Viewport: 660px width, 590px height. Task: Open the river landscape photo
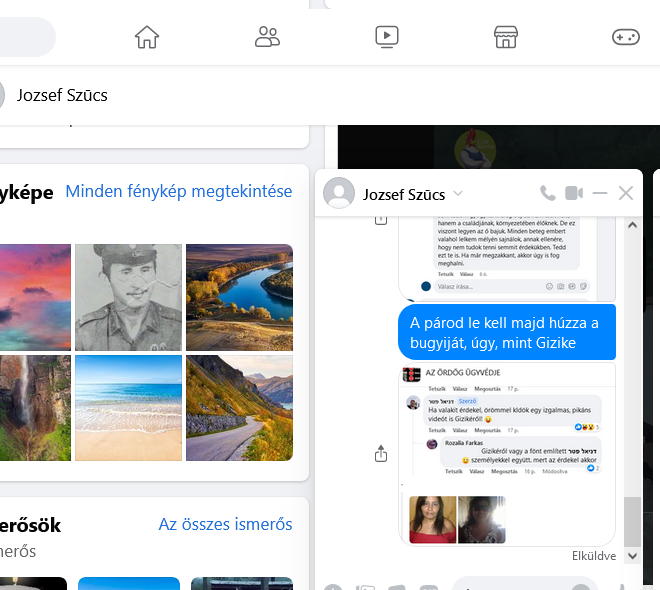(x=240, y=297)
